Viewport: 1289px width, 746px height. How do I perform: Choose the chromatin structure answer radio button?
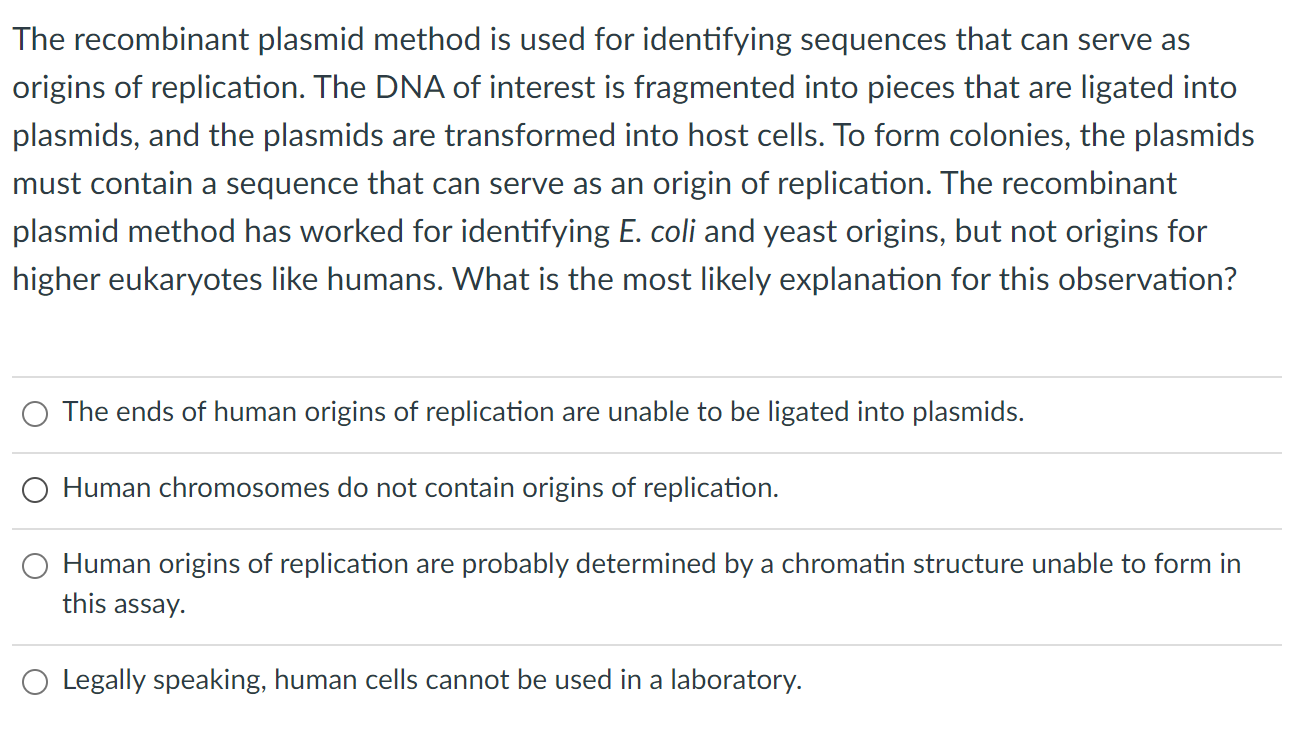pos(35,564)
